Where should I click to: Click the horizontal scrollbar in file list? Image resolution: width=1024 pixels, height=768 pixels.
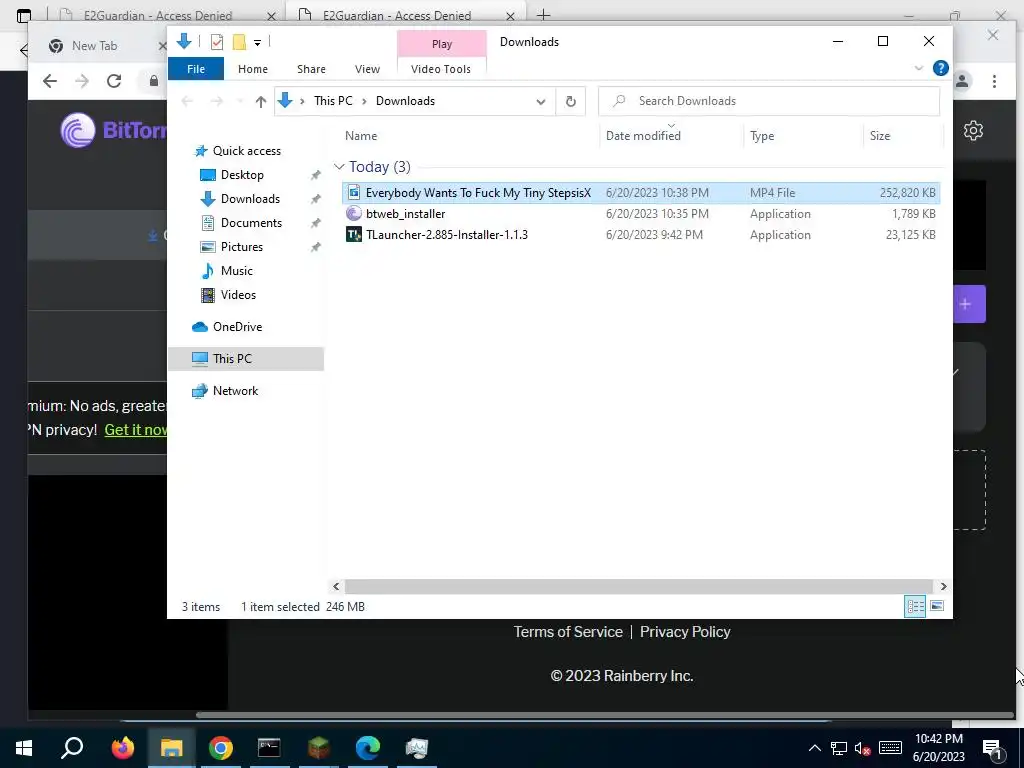point(638,587)
